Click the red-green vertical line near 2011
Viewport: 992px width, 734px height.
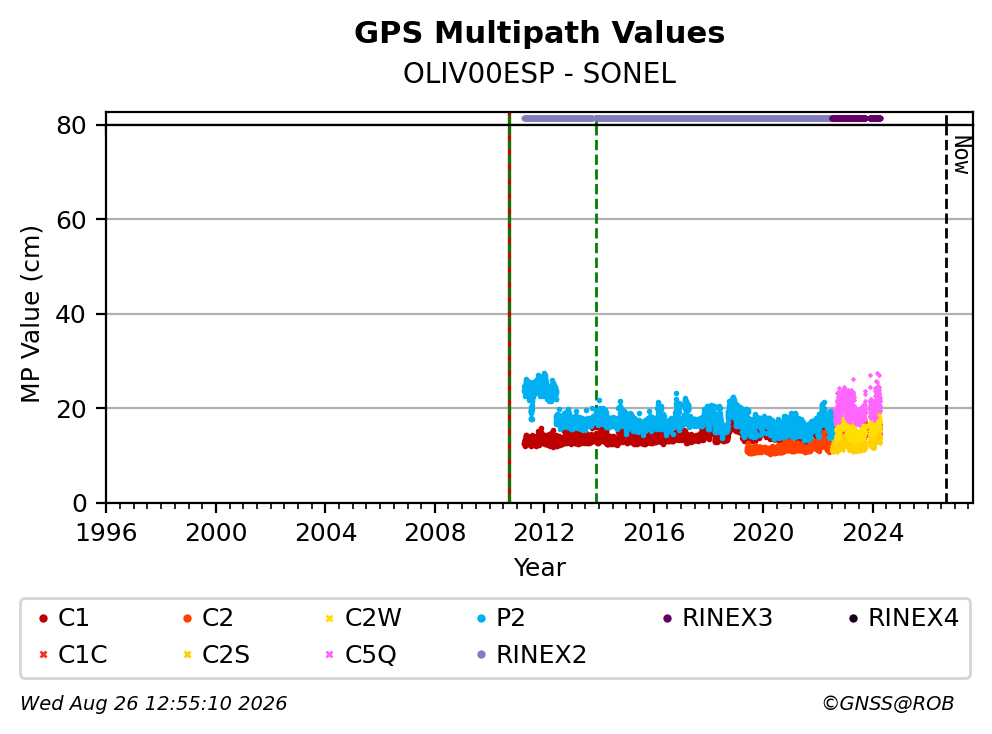[509, 308]
